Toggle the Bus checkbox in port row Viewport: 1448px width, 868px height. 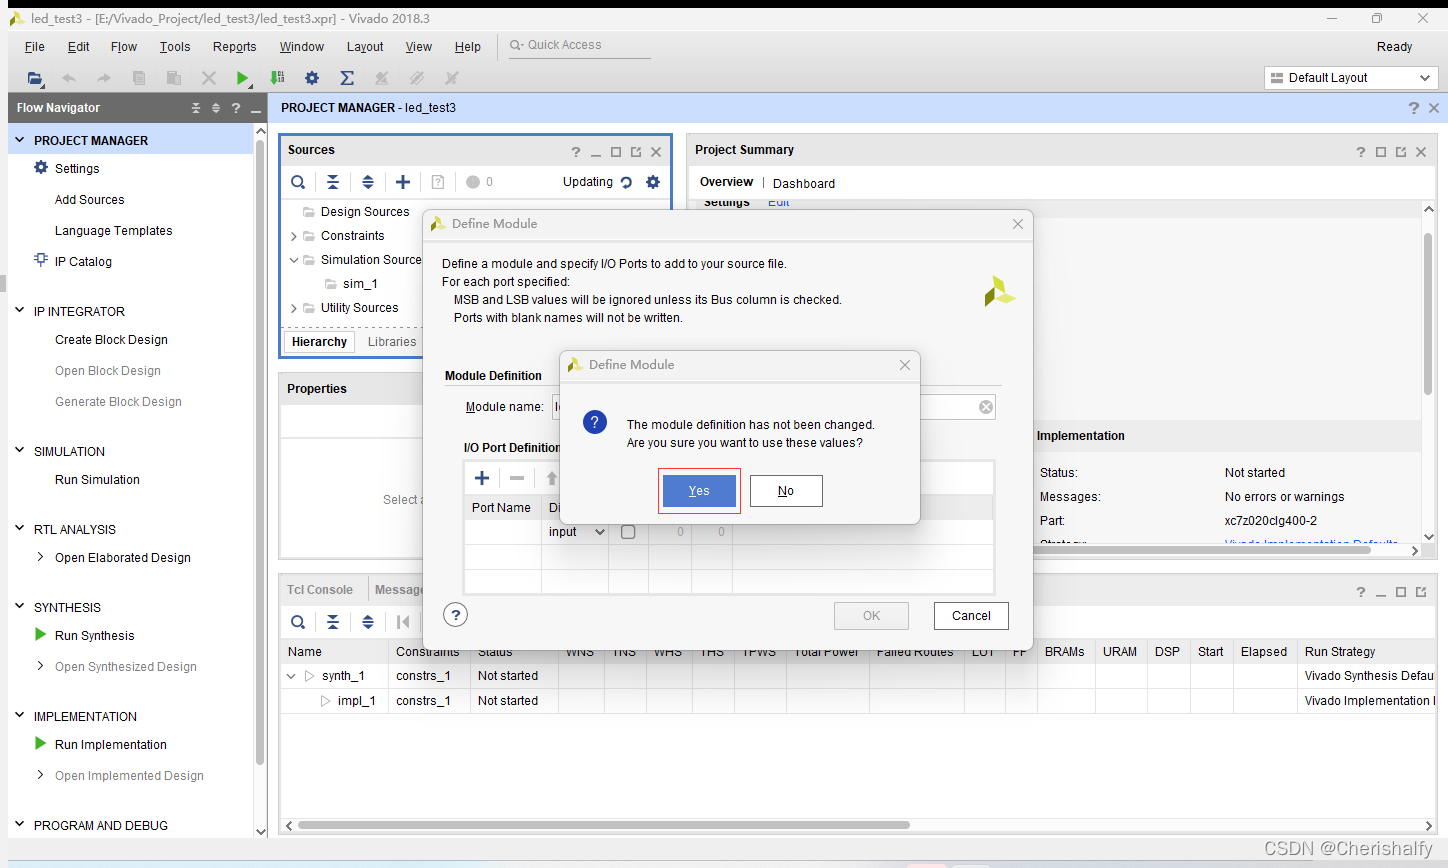628,532
